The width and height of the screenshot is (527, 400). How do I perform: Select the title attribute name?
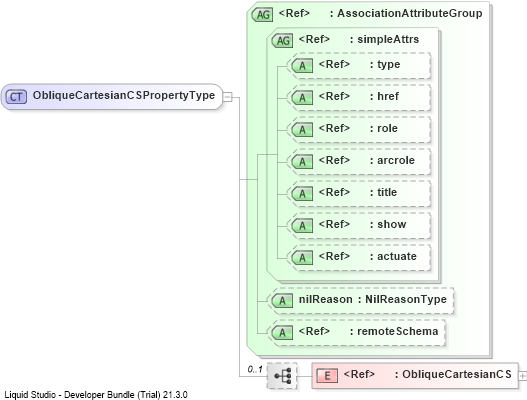[x=387, y=192]
